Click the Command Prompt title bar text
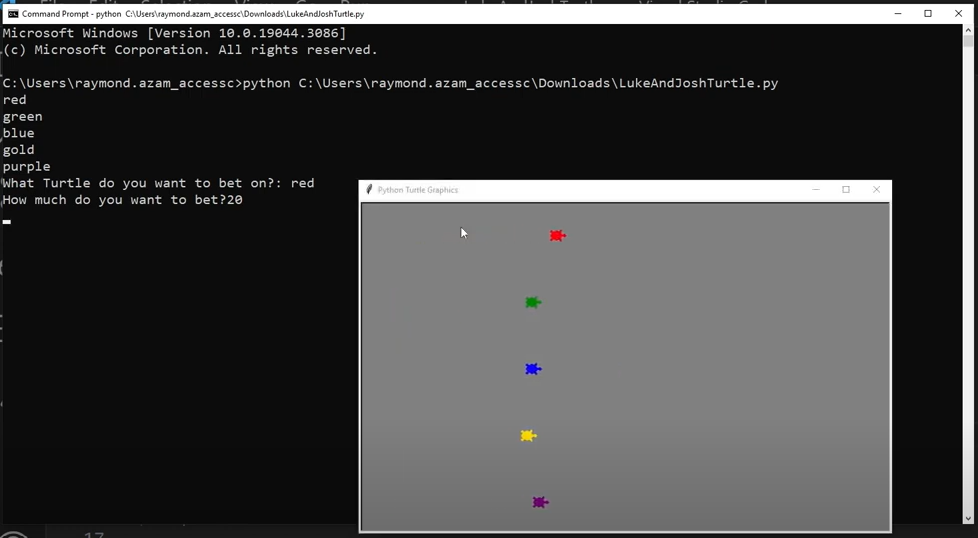Image resolution: width=978 pixels, height=538 pixels. click(192, 14)
